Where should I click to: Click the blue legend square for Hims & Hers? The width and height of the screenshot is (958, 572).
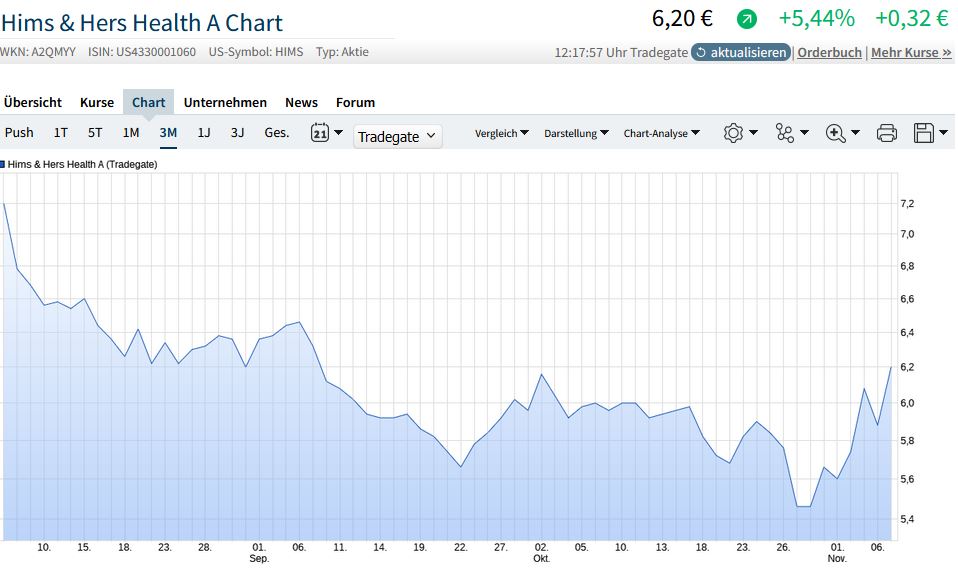(2, 164)
